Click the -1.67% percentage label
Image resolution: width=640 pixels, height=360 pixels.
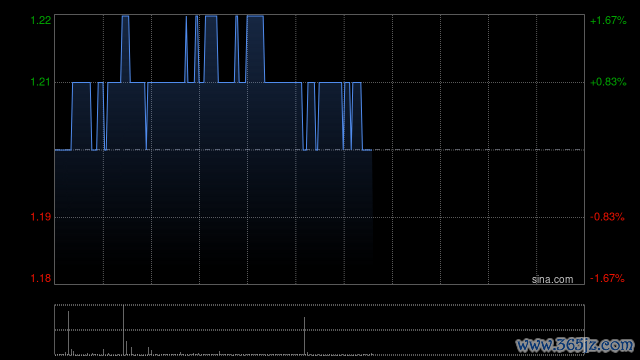pos(607,278)
